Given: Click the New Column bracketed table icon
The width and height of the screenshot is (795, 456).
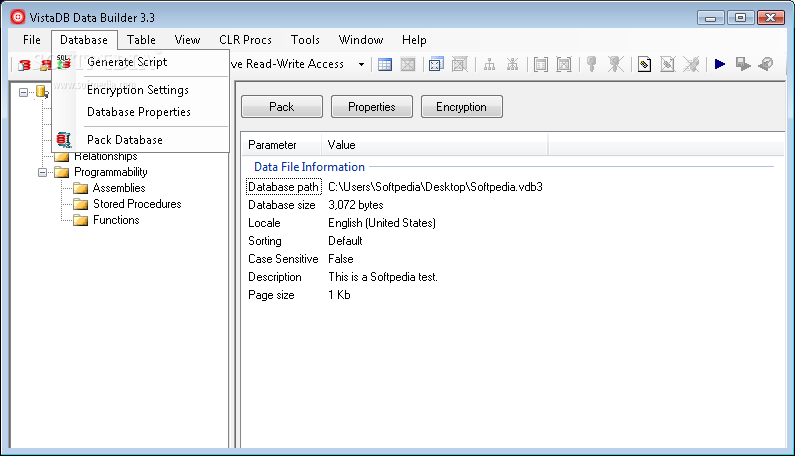Looking at the screenshot, I should tap(541, 64).
